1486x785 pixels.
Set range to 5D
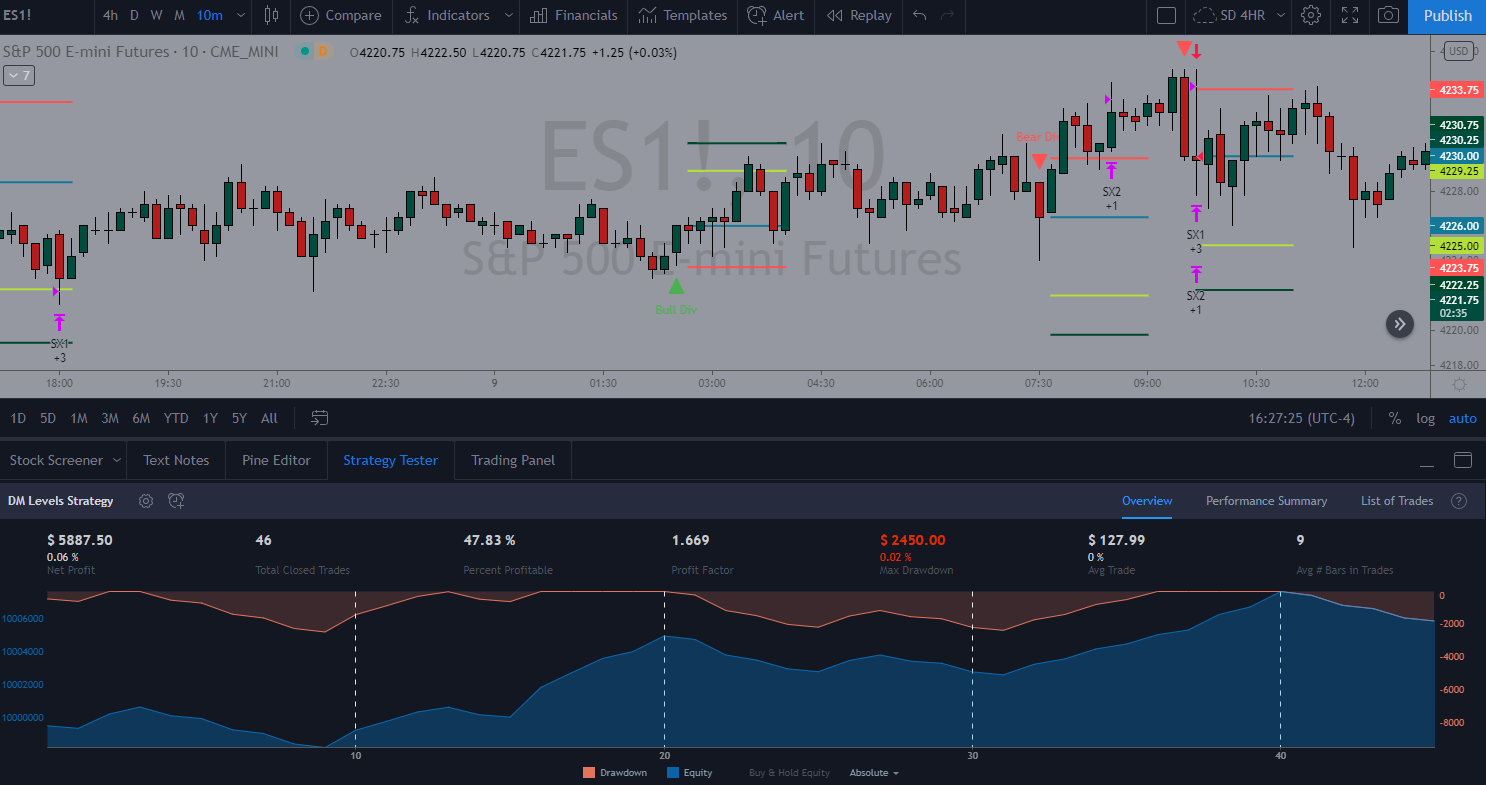[x=48, y=418]
